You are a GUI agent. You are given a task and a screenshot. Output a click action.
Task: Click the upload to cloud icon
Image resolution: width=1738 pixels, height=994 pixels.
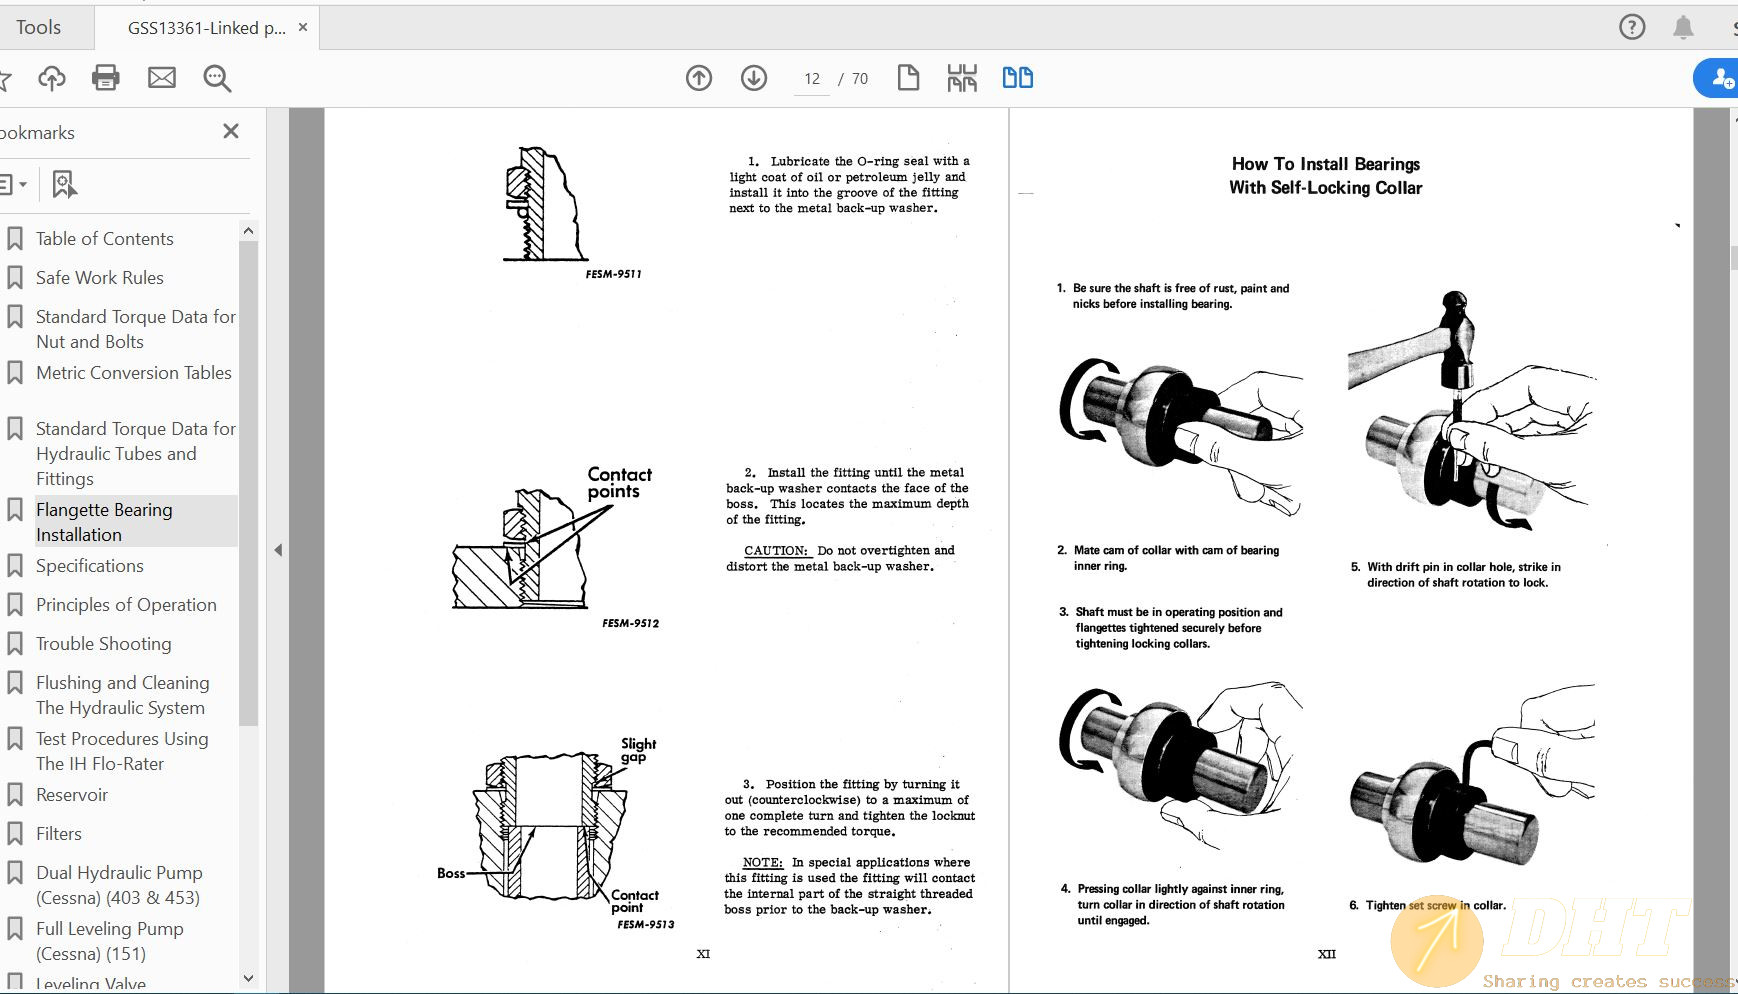point(51,78)
